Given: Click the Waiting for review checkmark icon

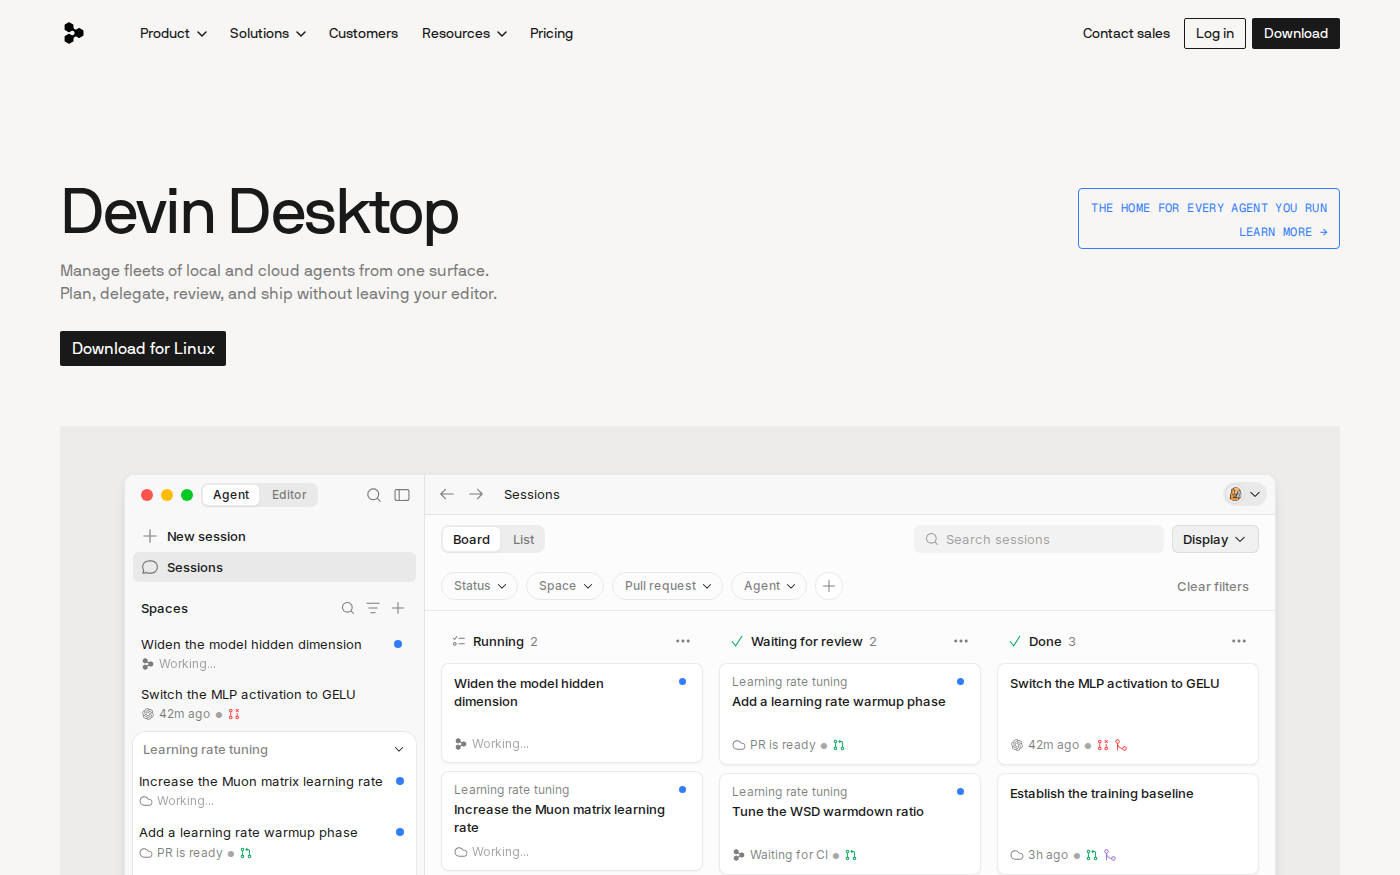Looking at the screenshot, I should coord(737,641).
